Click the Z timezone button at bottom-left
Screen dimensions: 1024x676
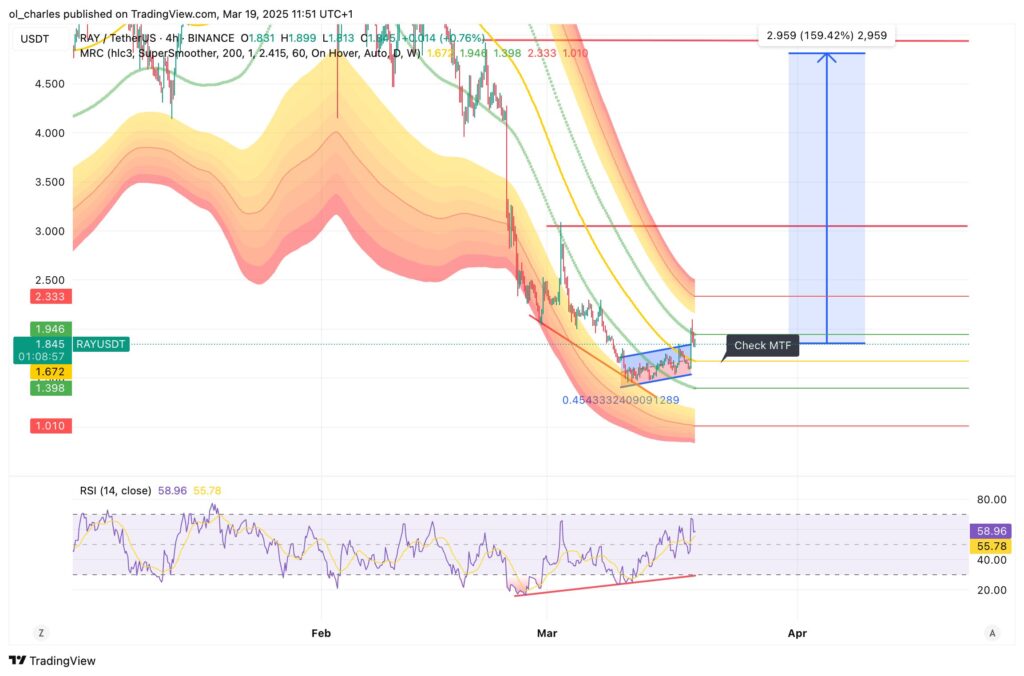coord(41,632)
